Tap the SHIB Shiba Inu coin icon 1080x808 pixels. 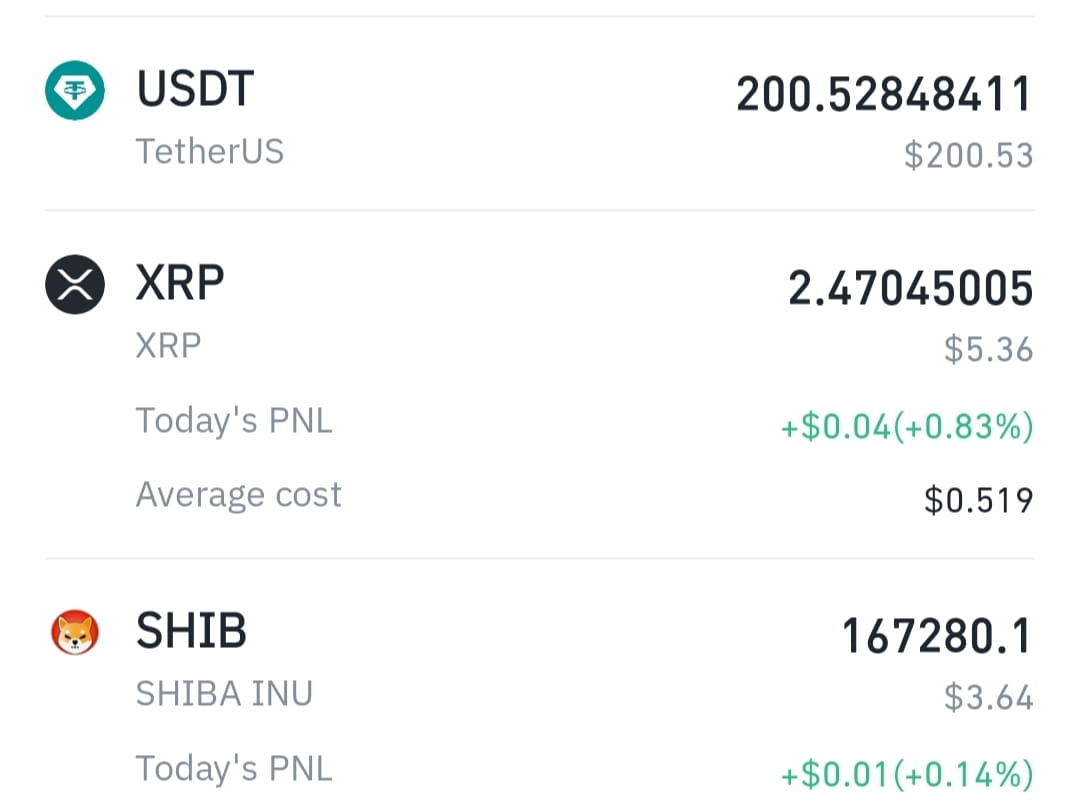pos(75,632)
